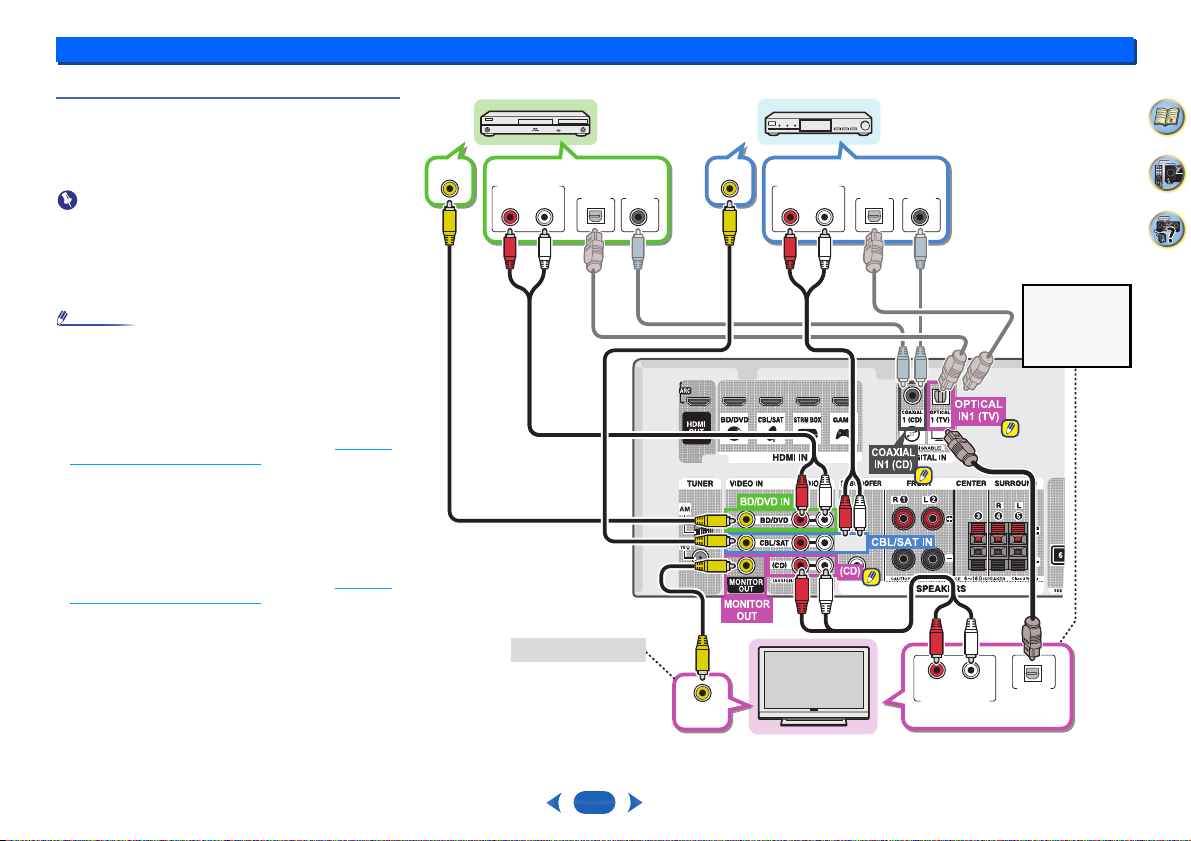The image size is (1191, 841).
Task: Click the green BD/DVD IN label
Action: (765, 501)
